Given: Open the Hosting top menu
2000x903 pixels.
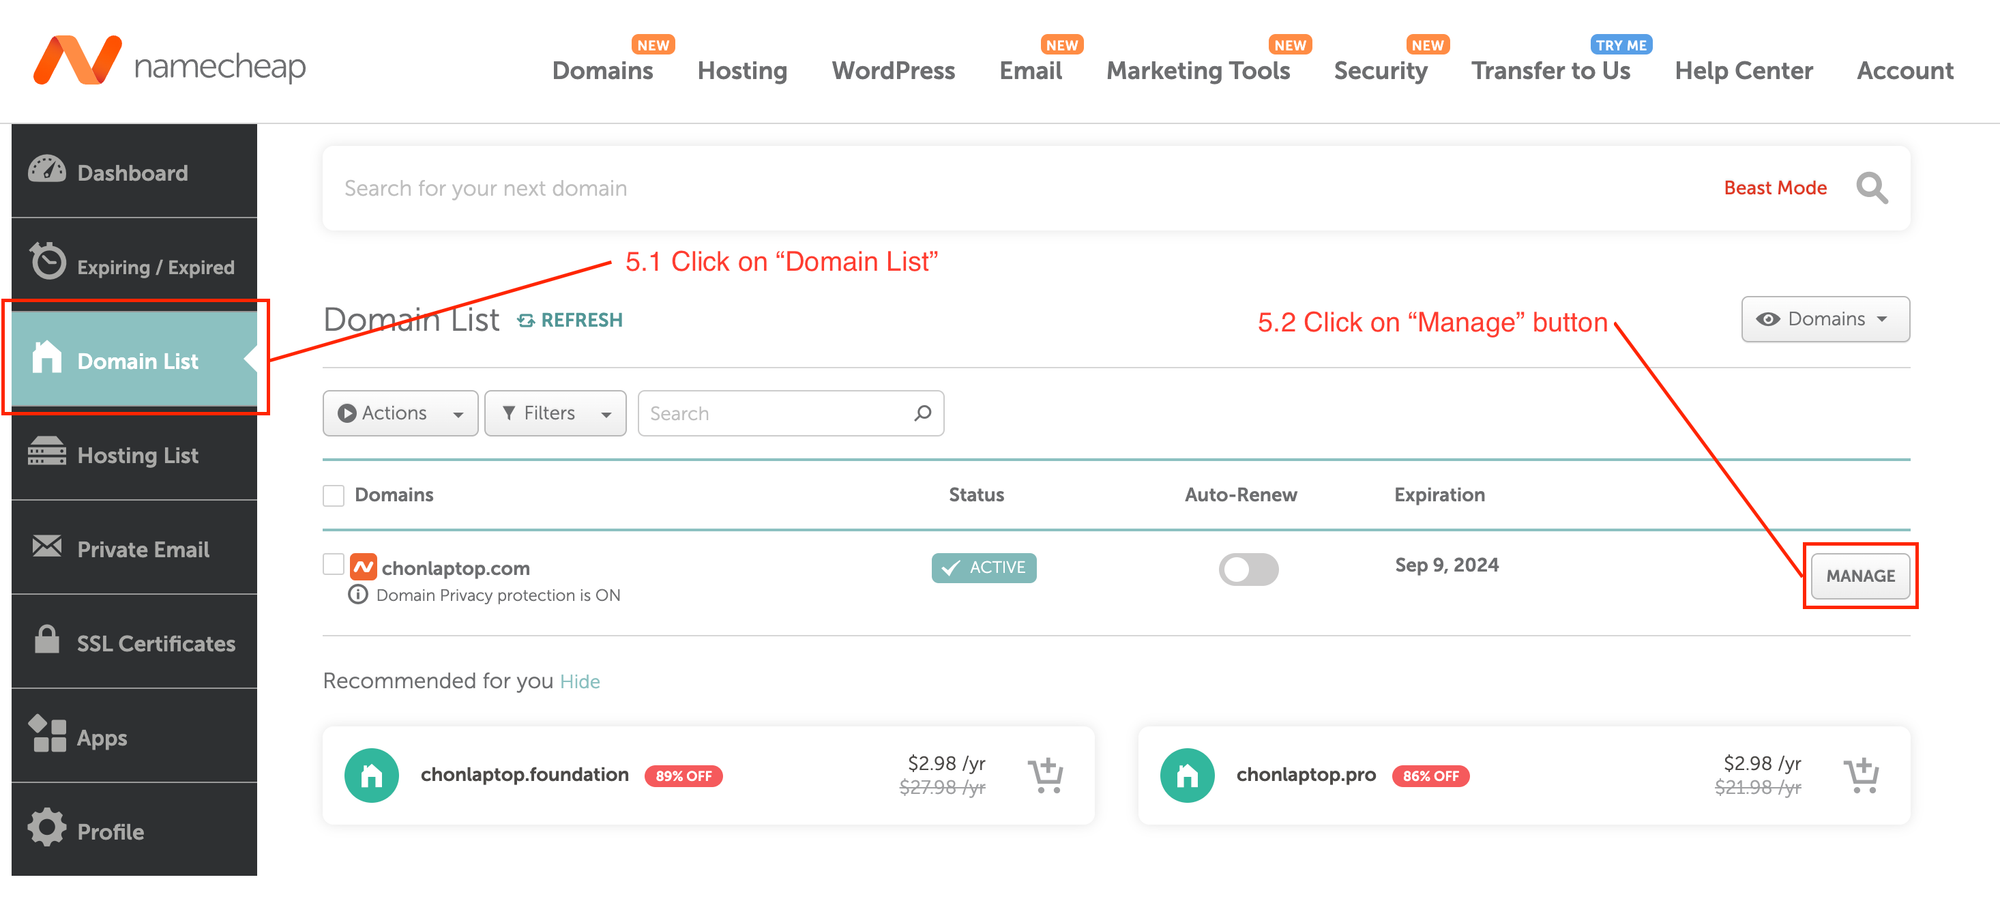Looking at the screenshot, I should [742, 70].
